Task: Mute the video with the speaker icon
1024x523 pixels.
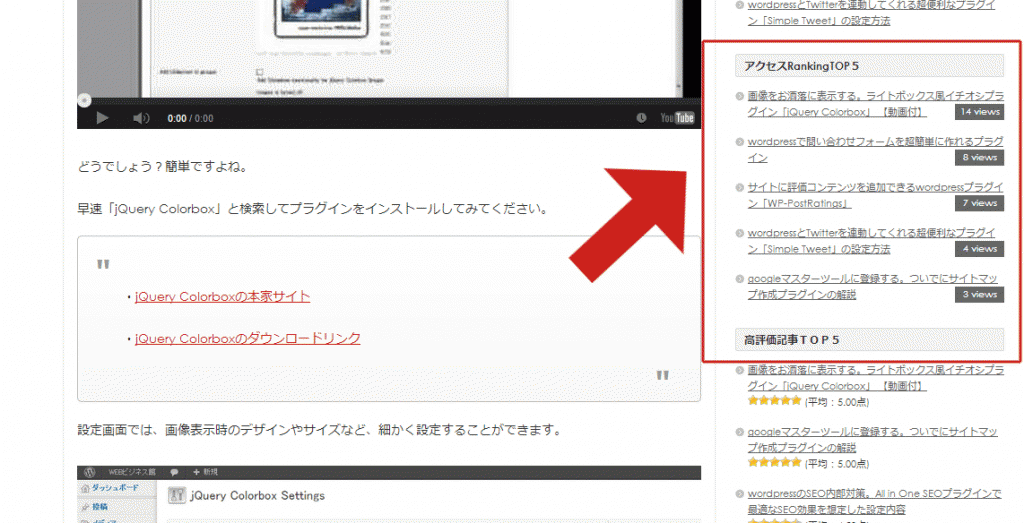Action: pos(141,118)
